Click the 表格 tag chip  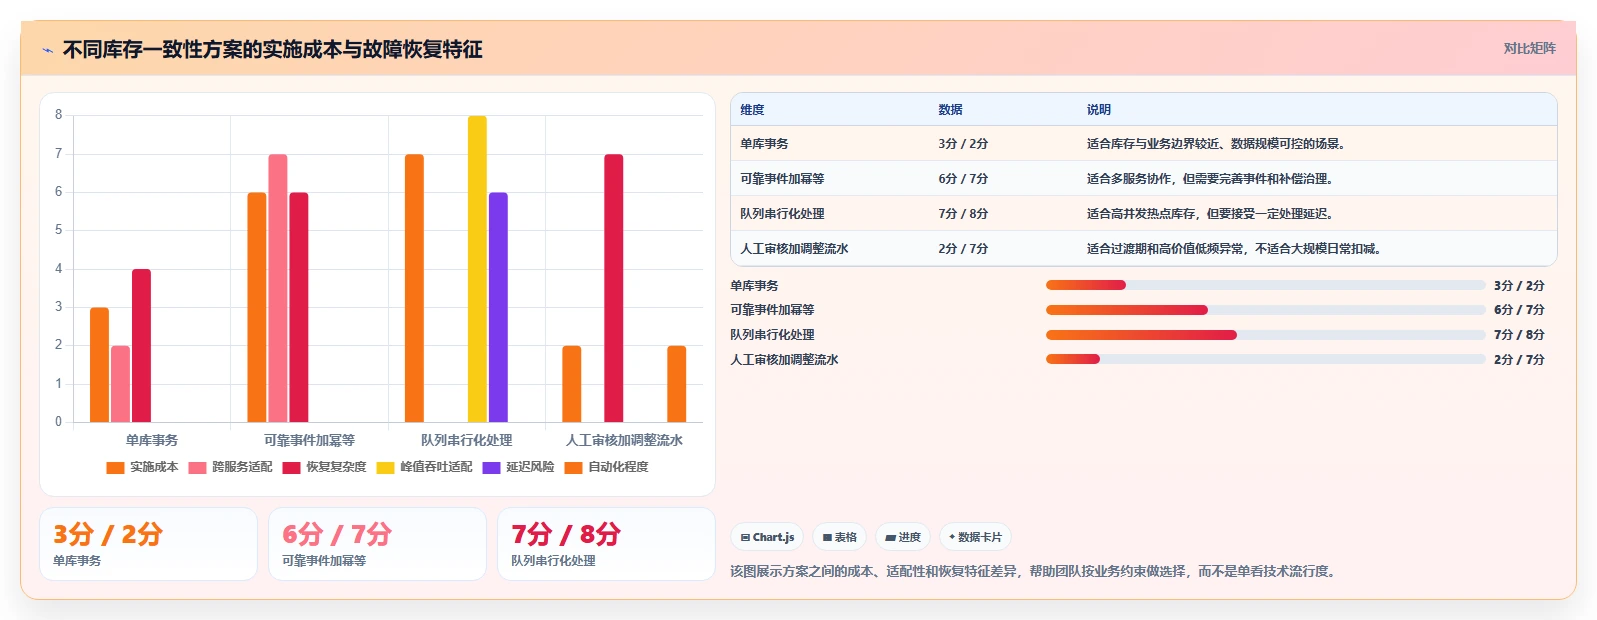pos(839,537)
